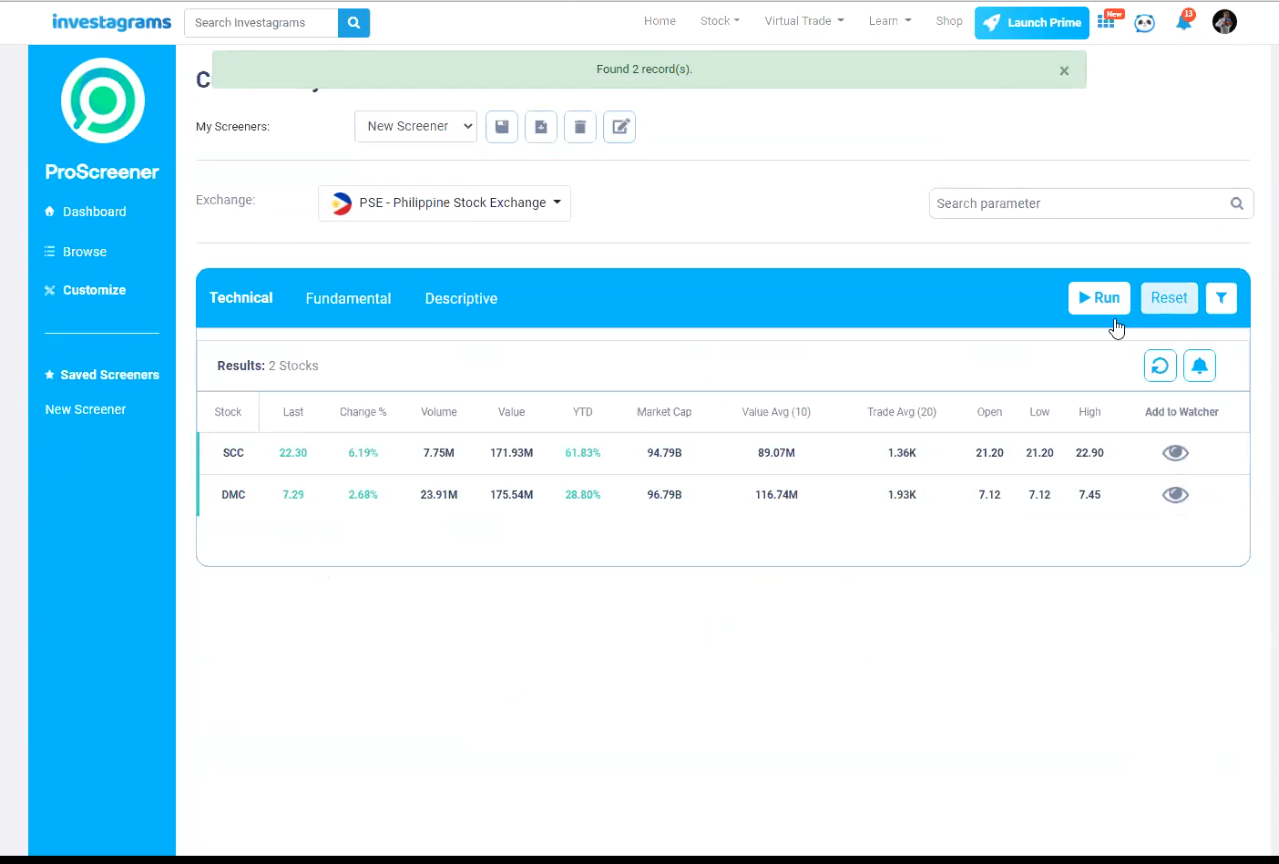Dismiss the Found 2 record(s) notification
The height and width of the screenshot is (864, 1279).
tap(1064, 71)
